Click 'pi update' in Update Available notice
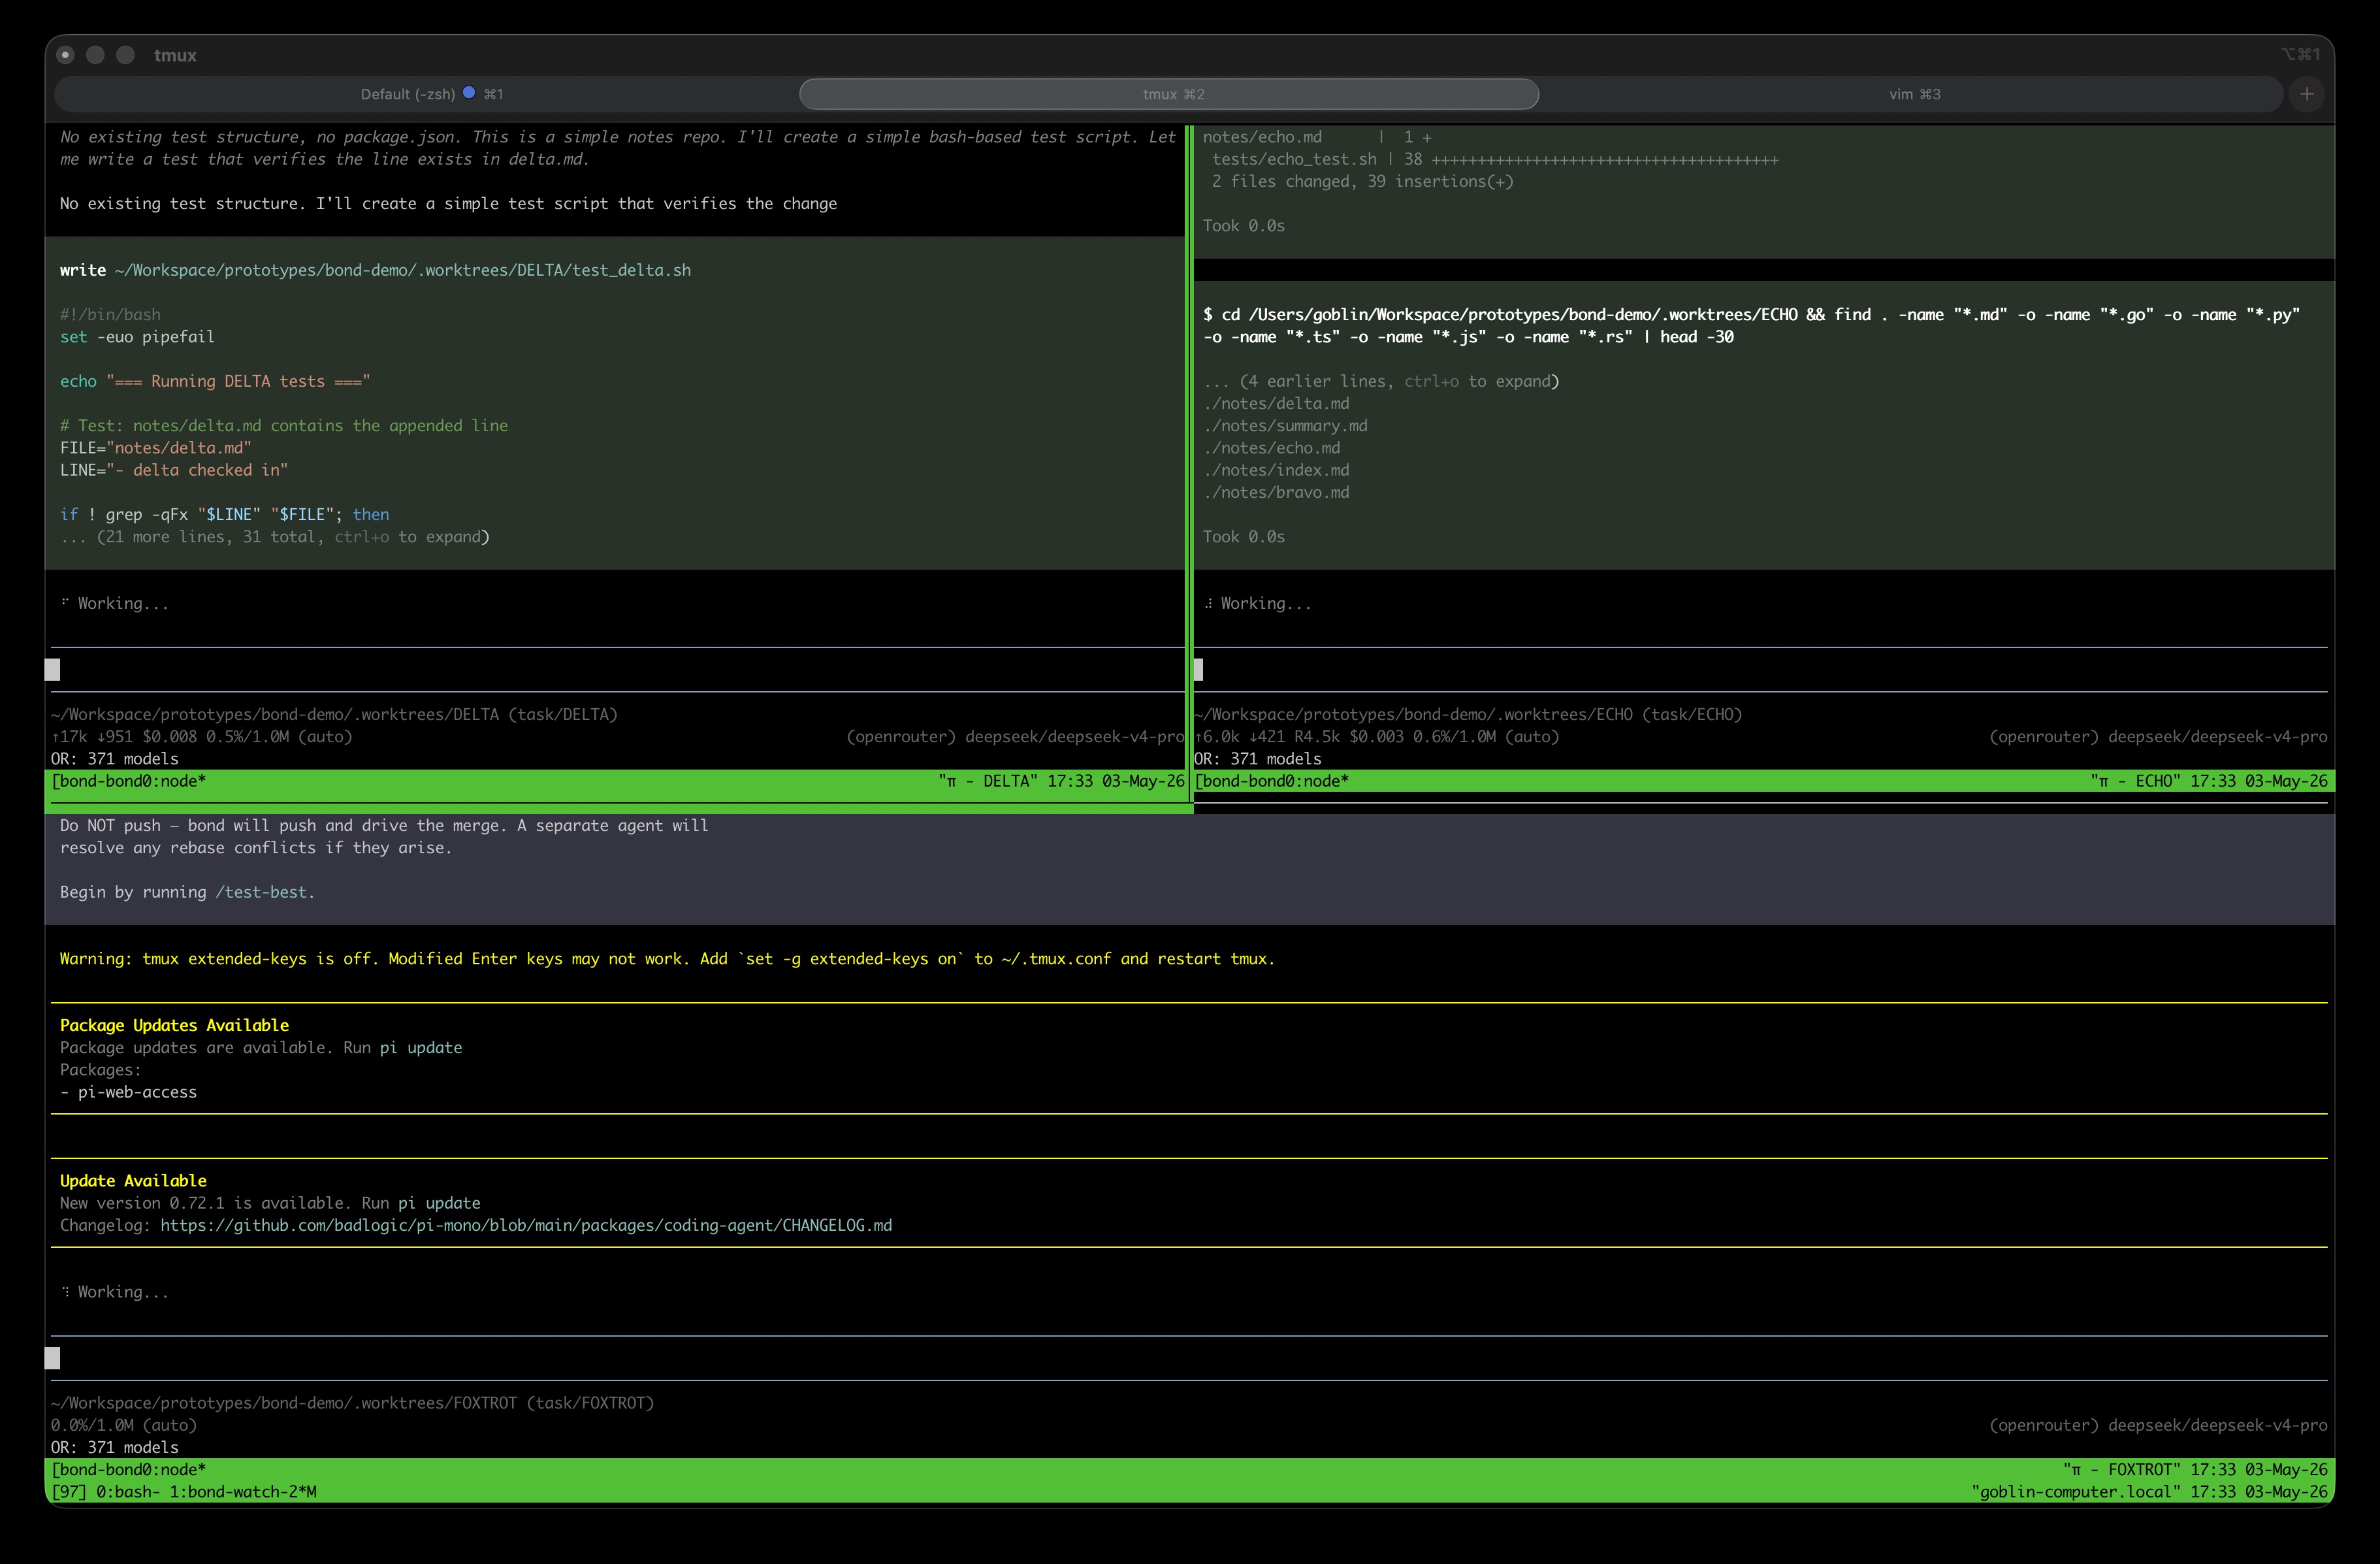Image resolution: width=2380 pixels, height=1564 pixels. coord(439,1203)
